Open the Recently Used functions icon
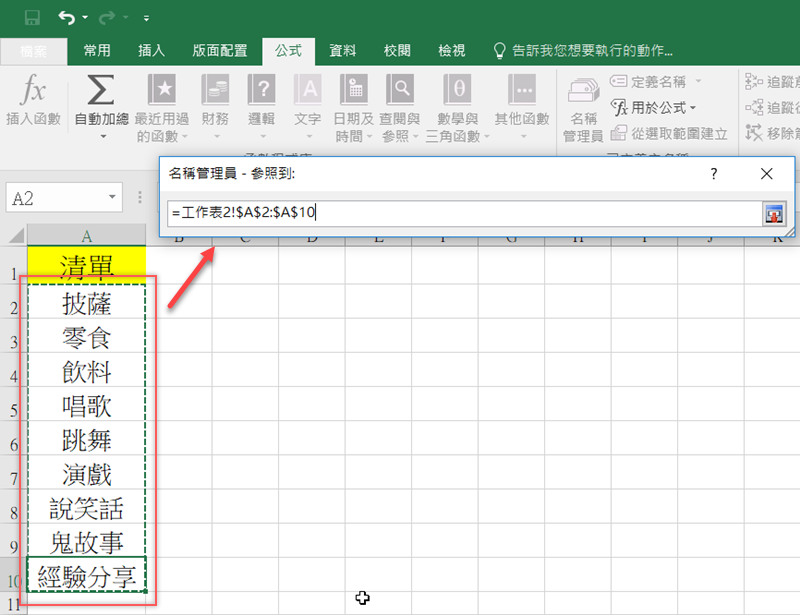The height and width of the screenshot is (615, 800). coord(162,92)
